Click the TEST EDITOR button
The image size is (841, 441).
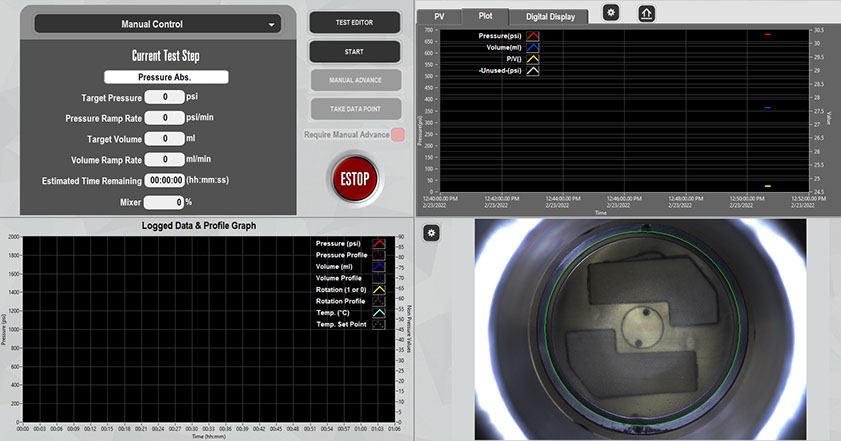coord(355,22)
